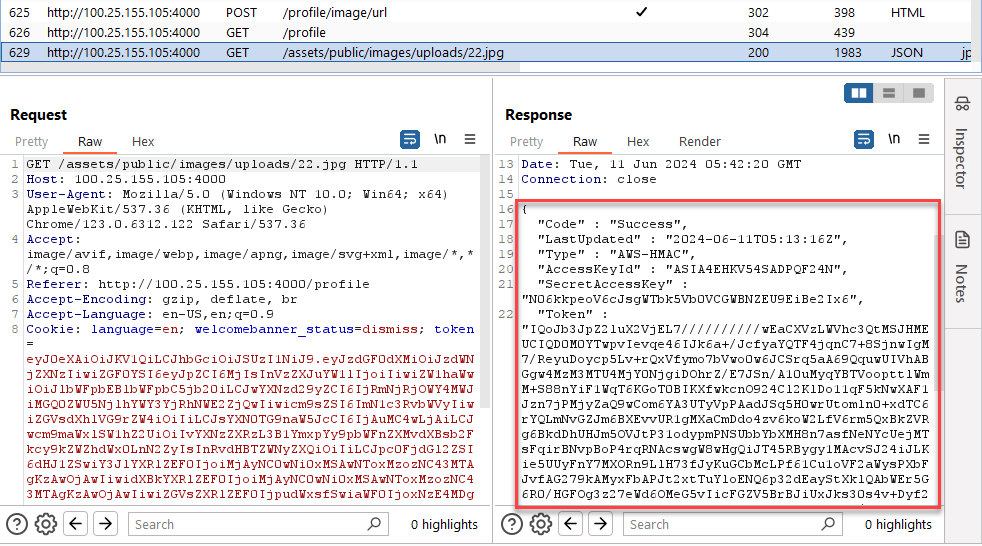Viewport: 982px width, 546px height.
Task: Expand Request search options via magnifier icon
Action: tap(373, 523)
